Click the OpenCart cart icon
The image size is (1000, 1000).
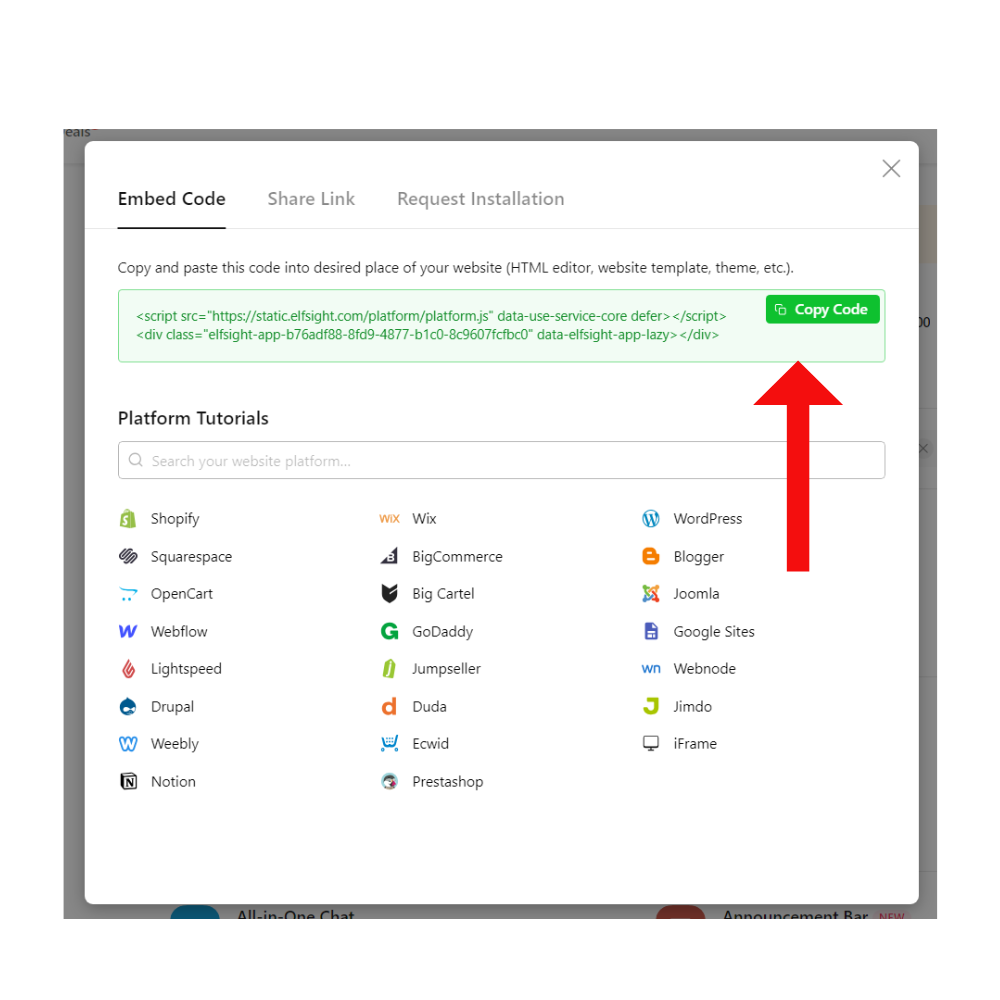pos(128,594)
